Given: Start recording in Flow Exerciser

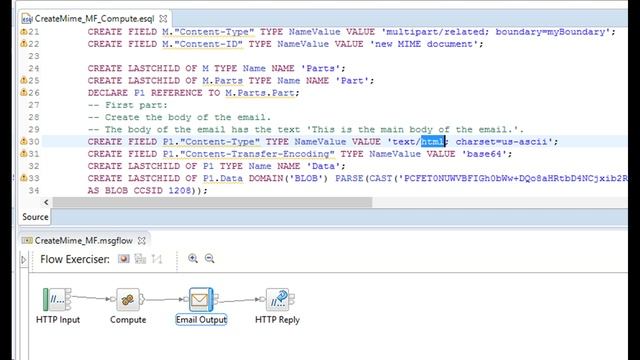Looking at the screenshot, I should pyautogui.click(x=124, y=259).
